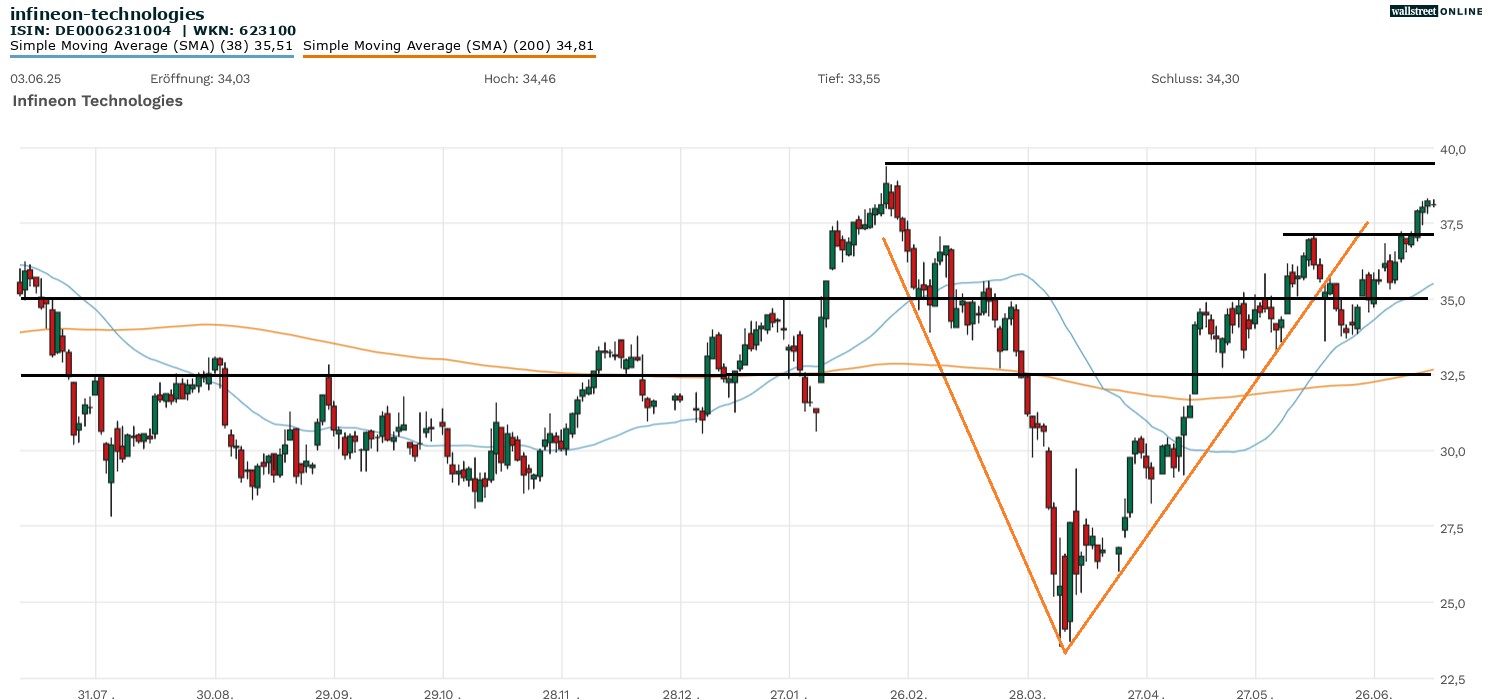The height and width of the screenshot is (699, 1490).
Task: Click the 28.11. date axis label
Action: pyautogui.click(x=562, y=693)
